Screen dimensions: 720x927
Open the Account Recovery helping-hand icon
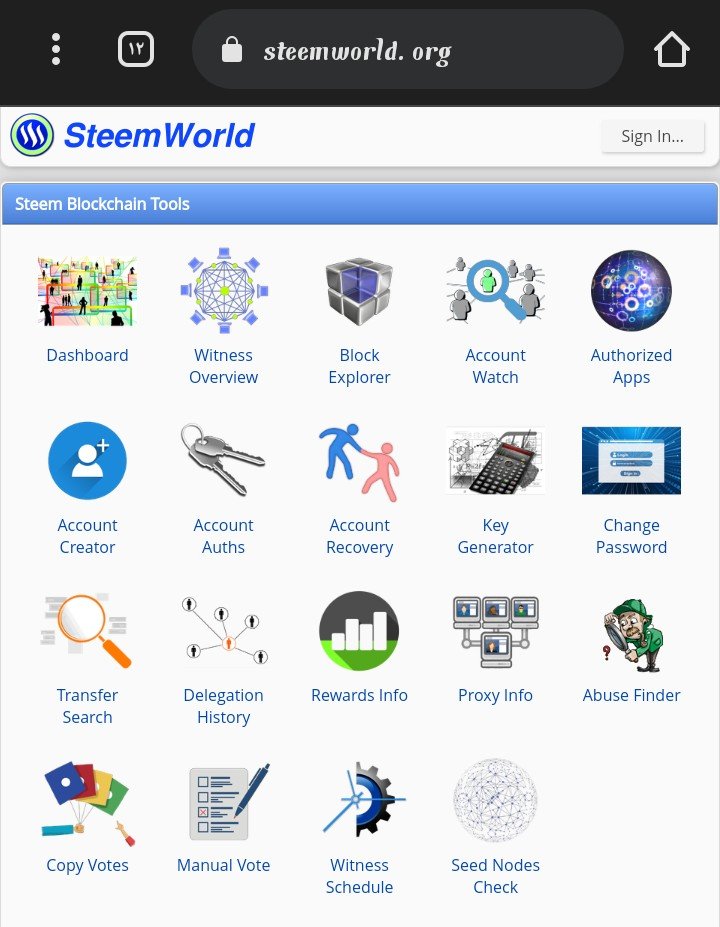[x=359, y=462]
